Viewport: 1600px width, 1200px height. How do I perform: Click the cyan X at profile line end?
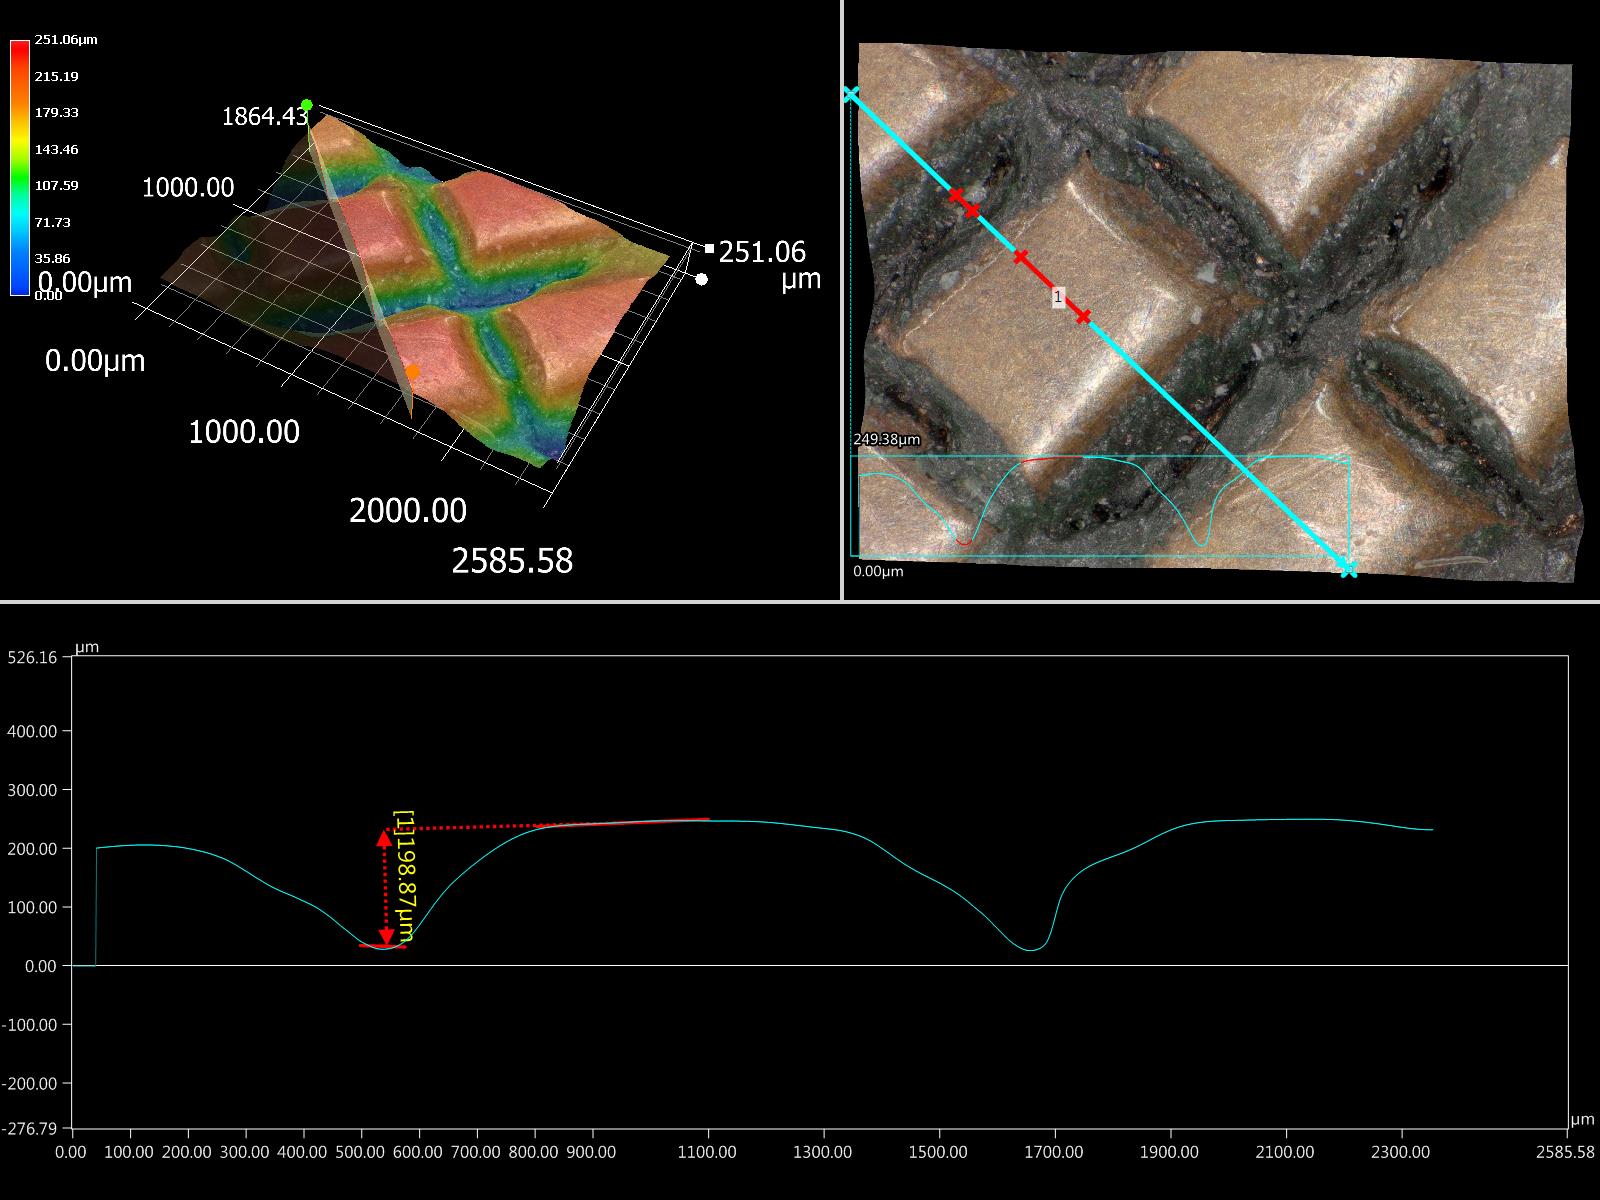click(x=1348, y=569)
